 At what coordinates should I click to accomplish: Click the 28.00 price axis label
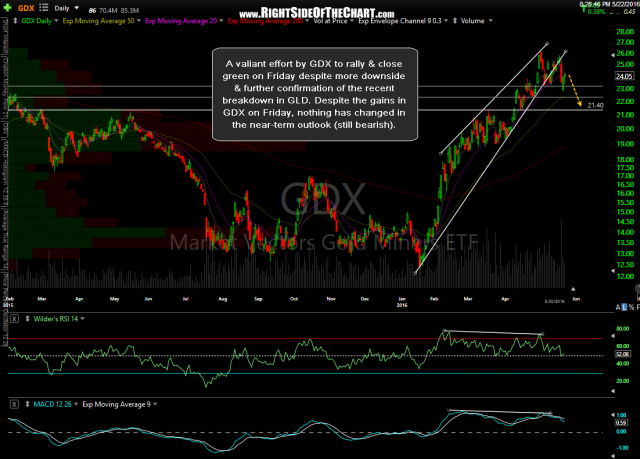coord(625,32)
